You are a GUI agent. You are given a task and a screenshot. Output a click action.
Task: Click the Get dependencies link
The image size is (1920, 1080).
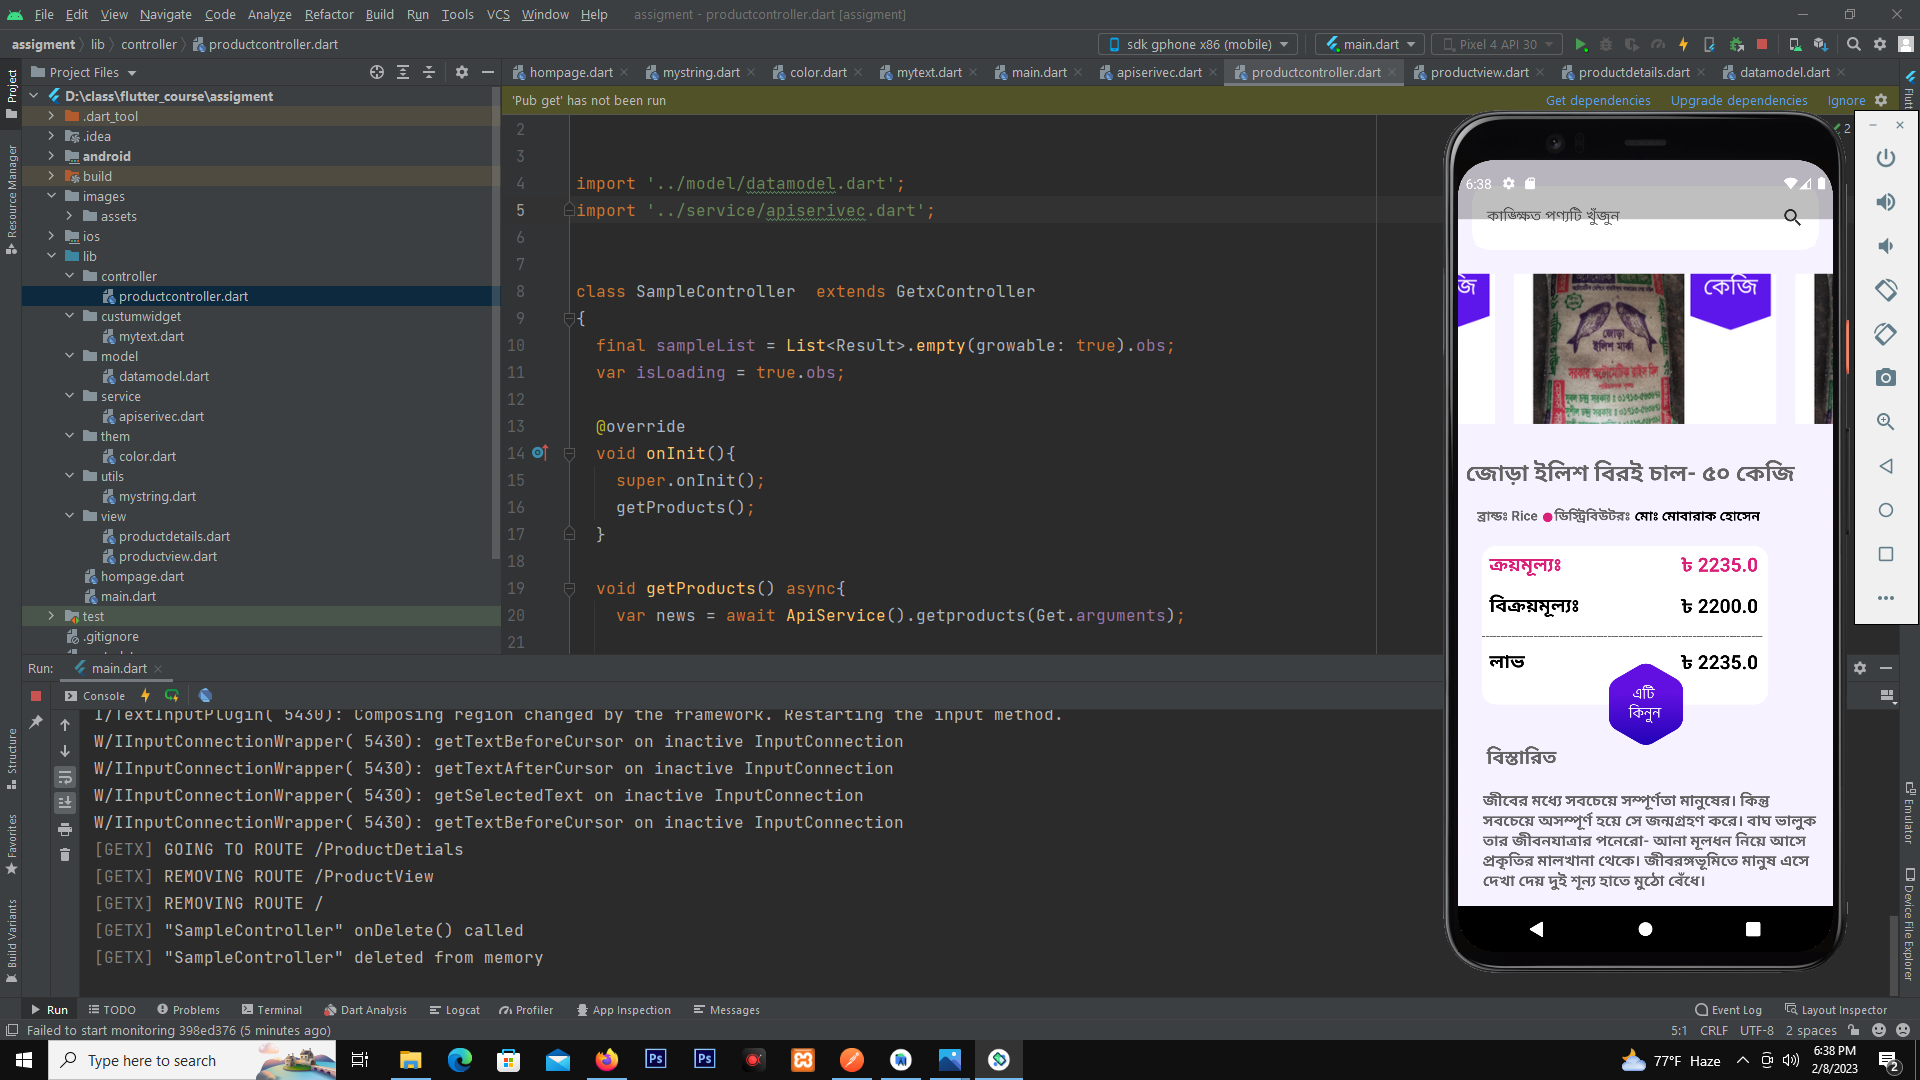click(x=1597, y=101)
